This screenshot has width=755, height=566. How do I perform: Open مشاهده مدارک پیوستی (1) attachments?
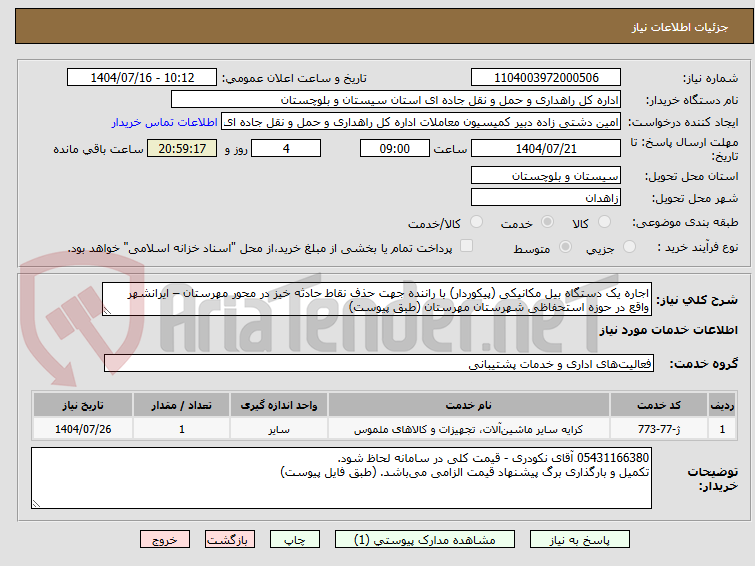coord(425,540)
